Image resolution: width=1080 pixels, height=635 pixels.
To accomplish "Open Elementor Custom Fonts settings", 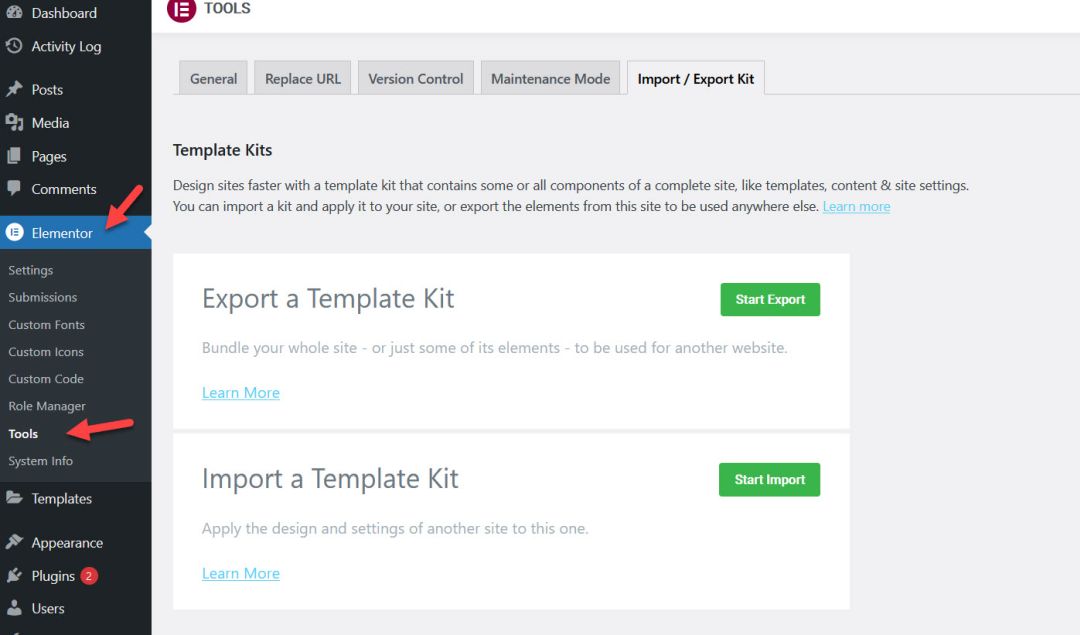I will [46, 324].
